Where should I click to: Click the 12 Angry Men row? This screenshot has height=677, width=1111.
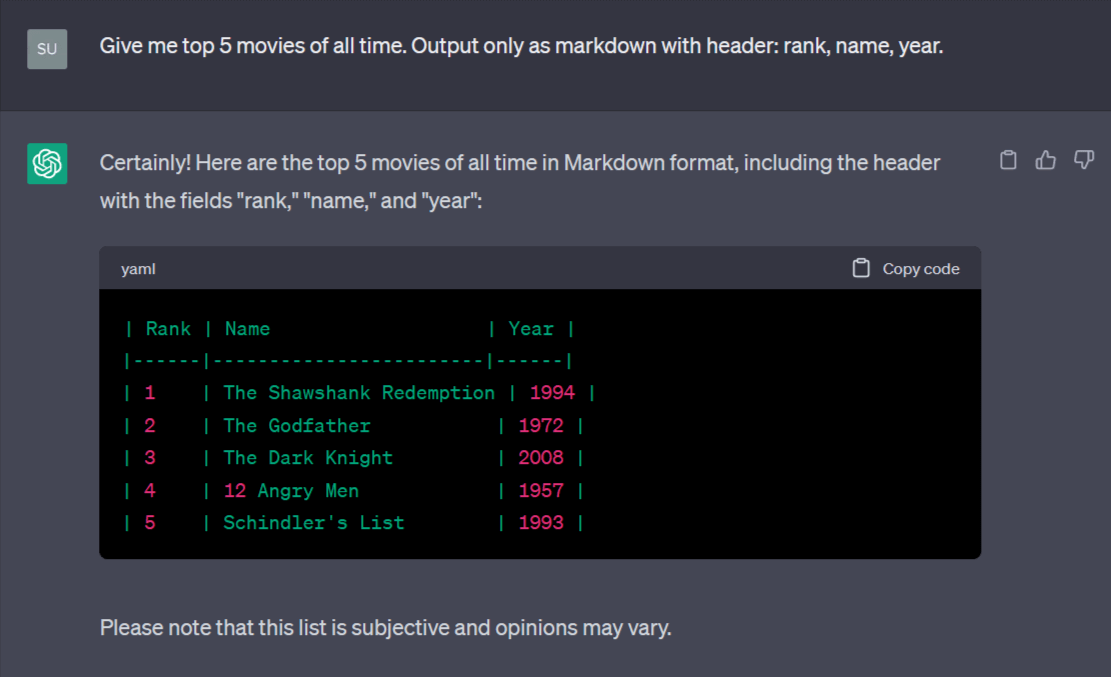[354, 491]
